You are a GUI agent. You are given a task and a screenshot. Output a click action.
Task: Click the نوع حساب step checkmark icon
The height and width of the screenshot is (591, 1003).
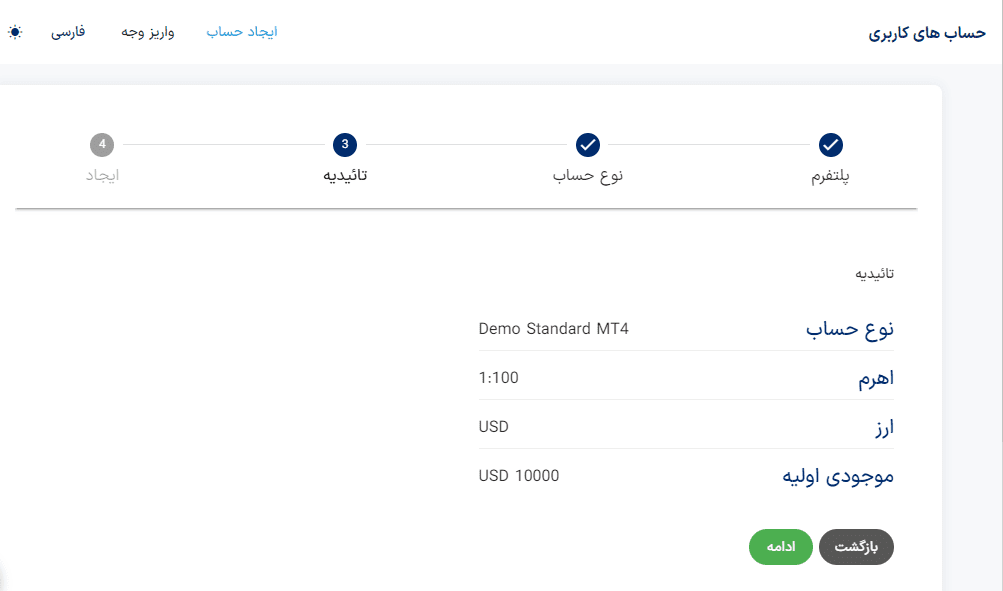pos(587,145)
